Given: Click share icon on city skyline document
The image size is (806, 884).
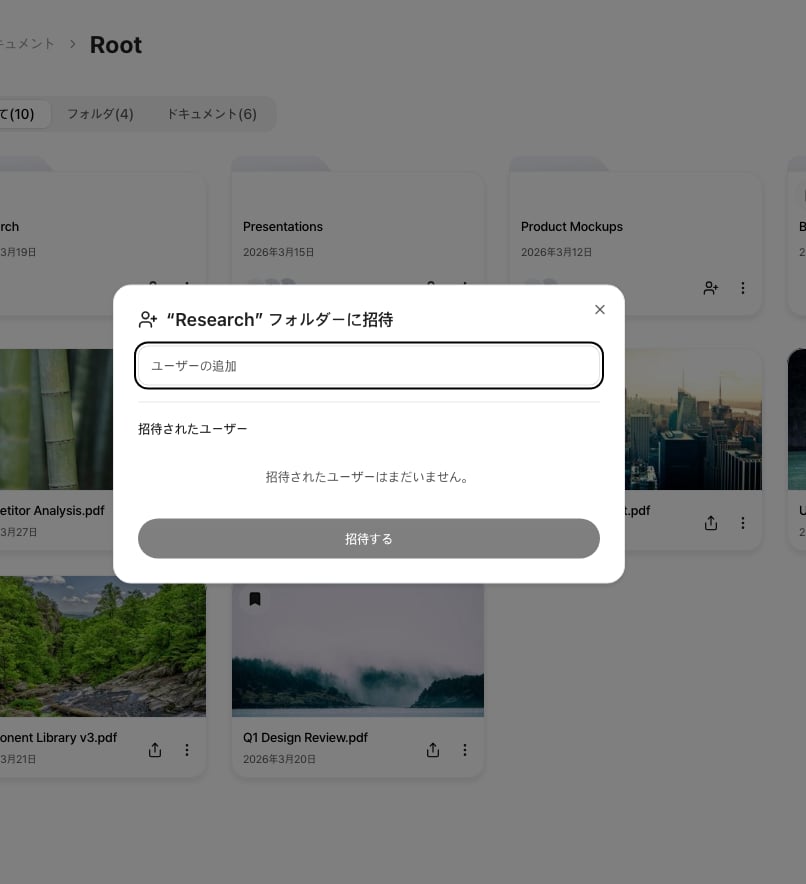Looking at the screenshot, I should 711,523.
